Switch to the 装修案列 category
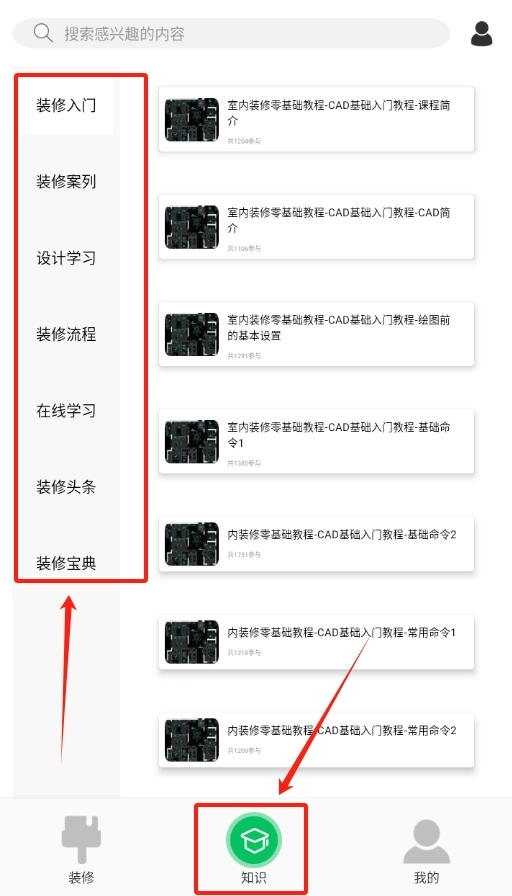This screenshot has height=896, width=512. point(66,182)
